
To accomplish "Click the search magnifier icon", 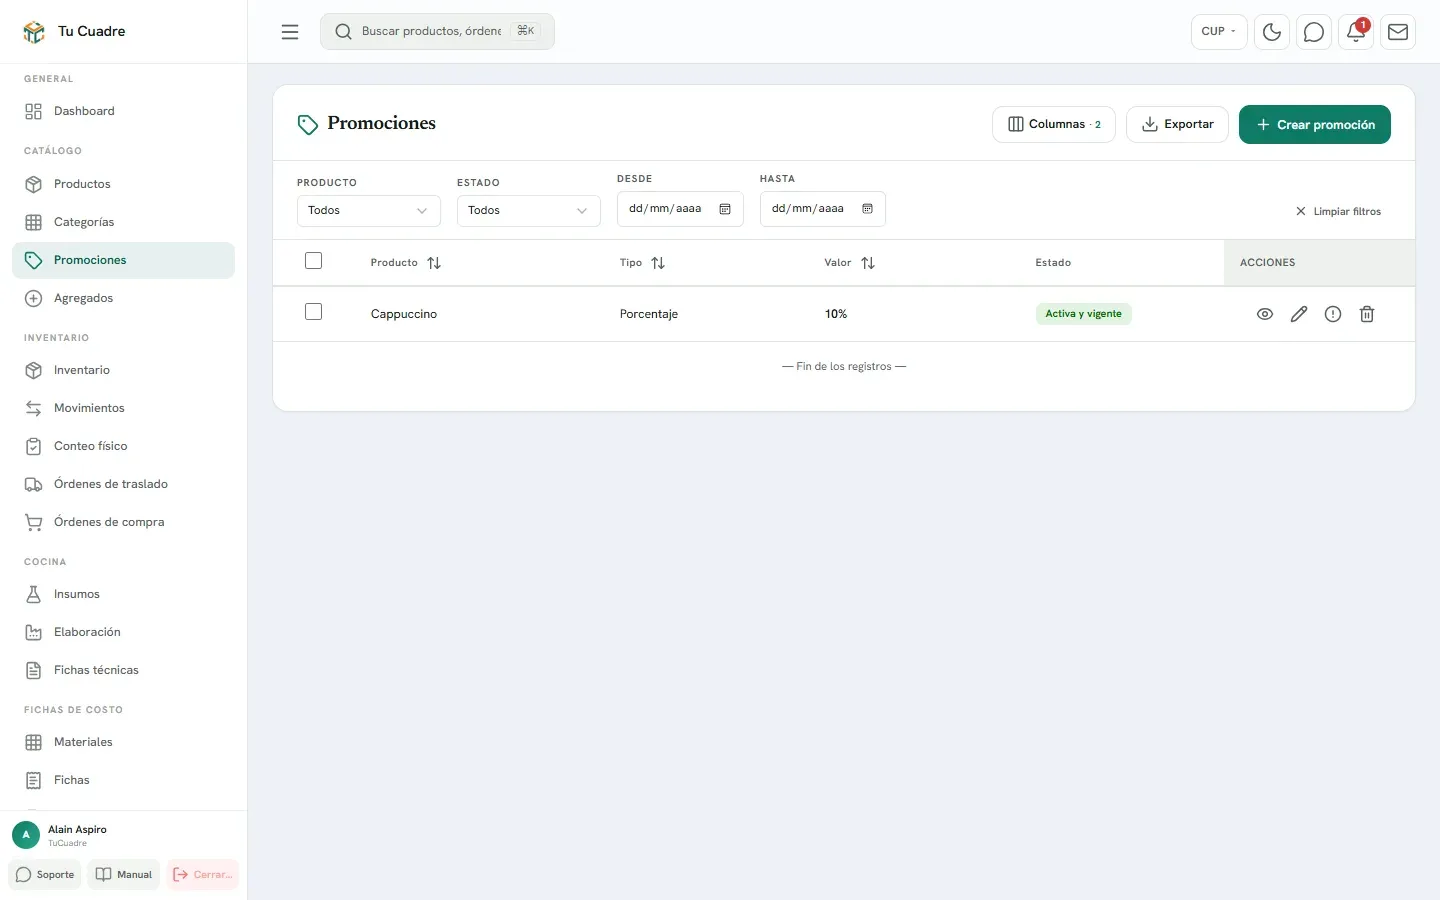I will [x=343, y=32].
